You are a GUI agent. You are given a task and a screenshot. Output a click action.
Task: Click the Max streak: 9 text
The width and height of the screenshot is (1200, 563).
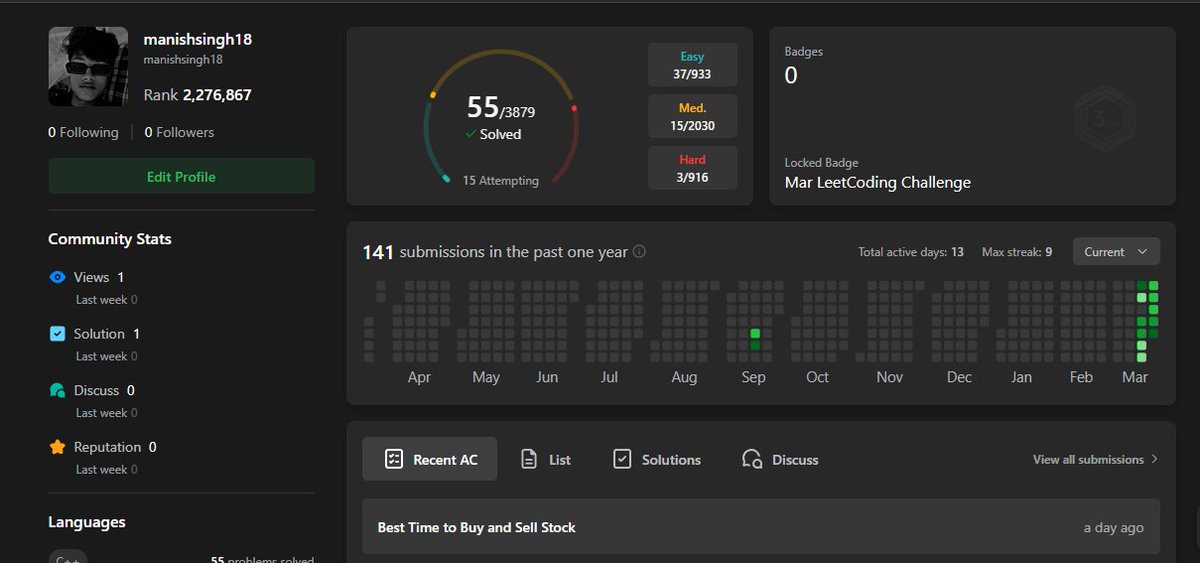pyautogui.click(x=1017, y=252)
